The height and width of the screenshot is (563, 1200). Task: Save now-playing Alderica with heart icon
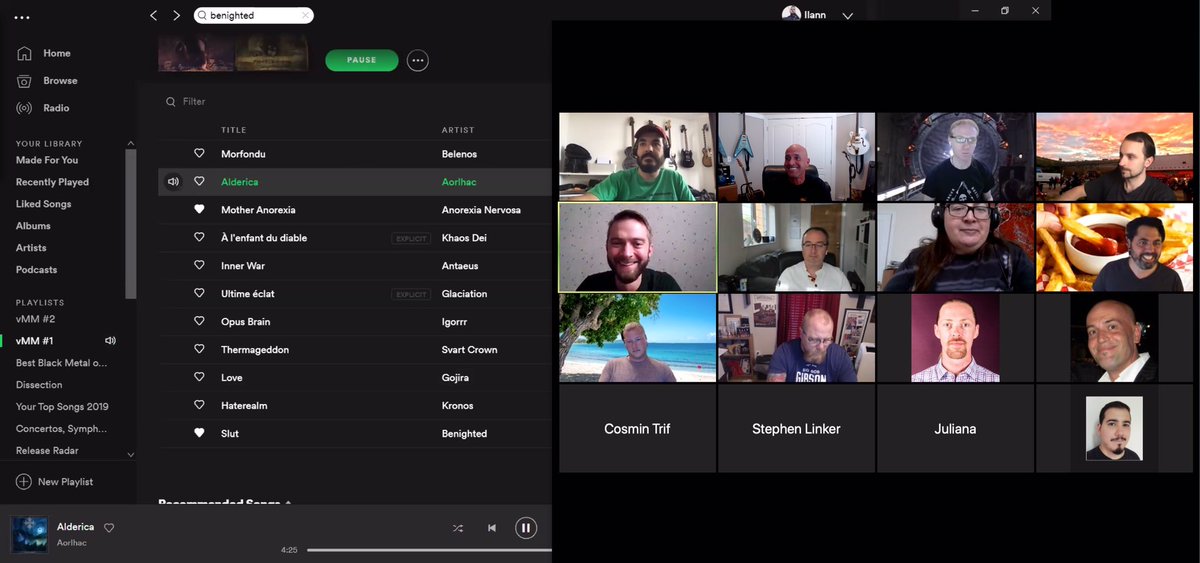pyautogui.click(x=109, y=527)
